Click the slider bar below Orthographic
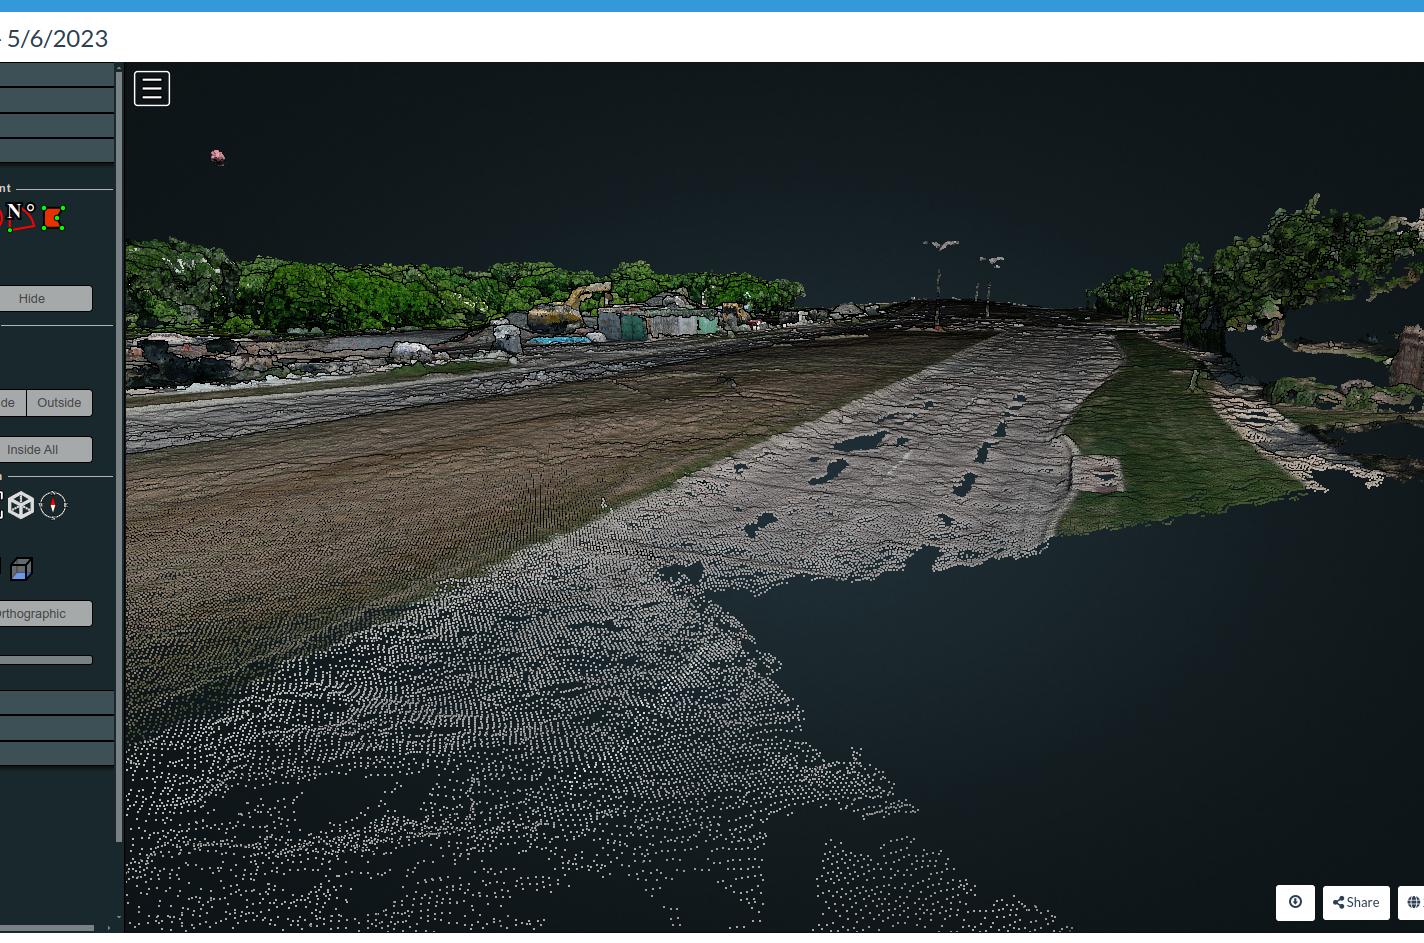 coord(45,660)
